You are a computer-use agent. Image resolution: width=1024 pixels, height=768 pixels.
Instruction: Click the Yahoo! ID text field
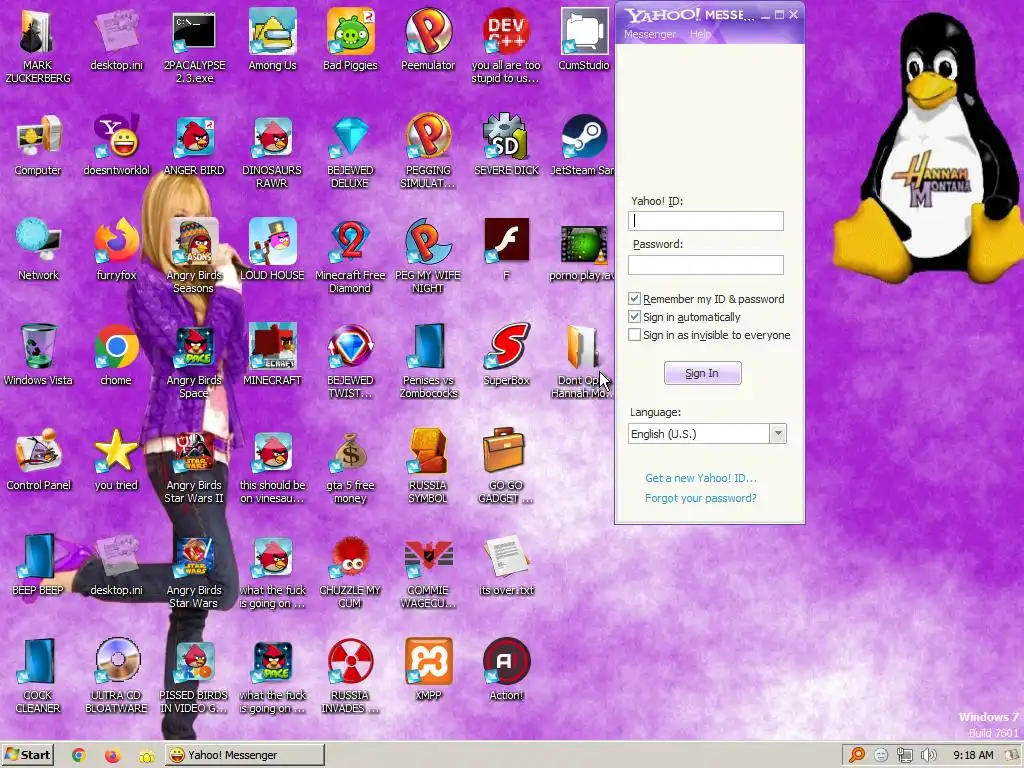706,221
